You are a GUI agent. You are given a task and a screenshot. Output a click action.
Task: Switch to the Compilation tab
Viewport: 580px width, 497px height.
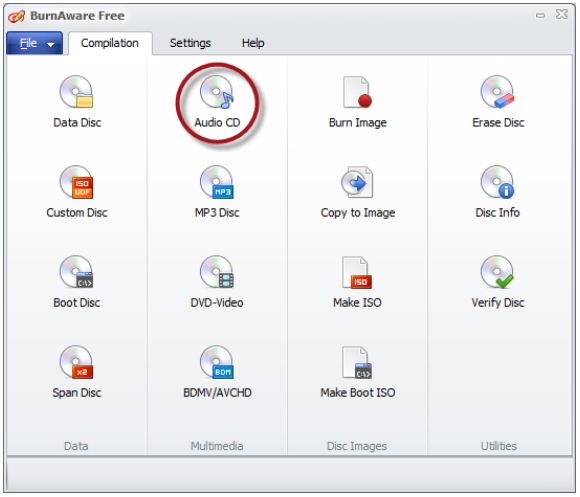[110, 43]
